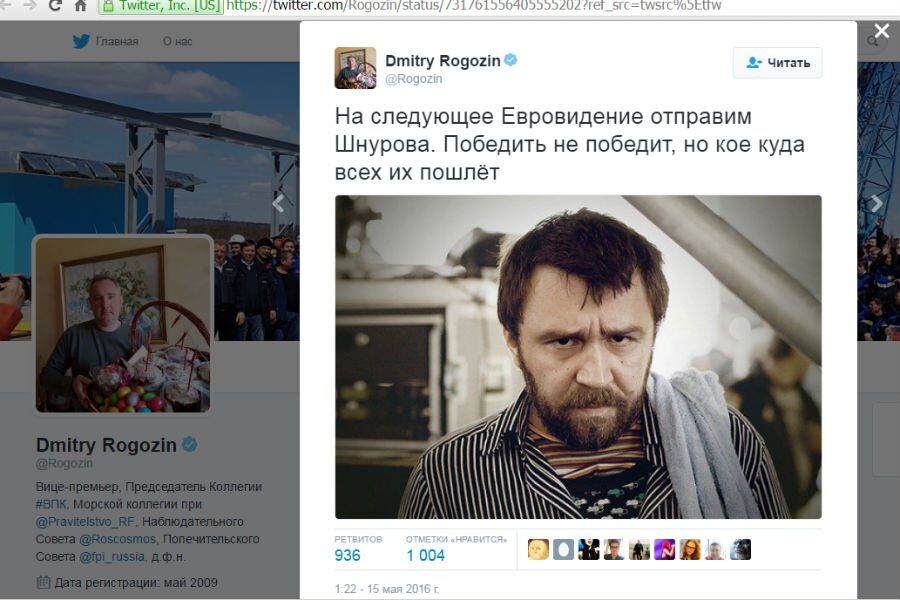Open the @Roscosmos profile link

118,539
